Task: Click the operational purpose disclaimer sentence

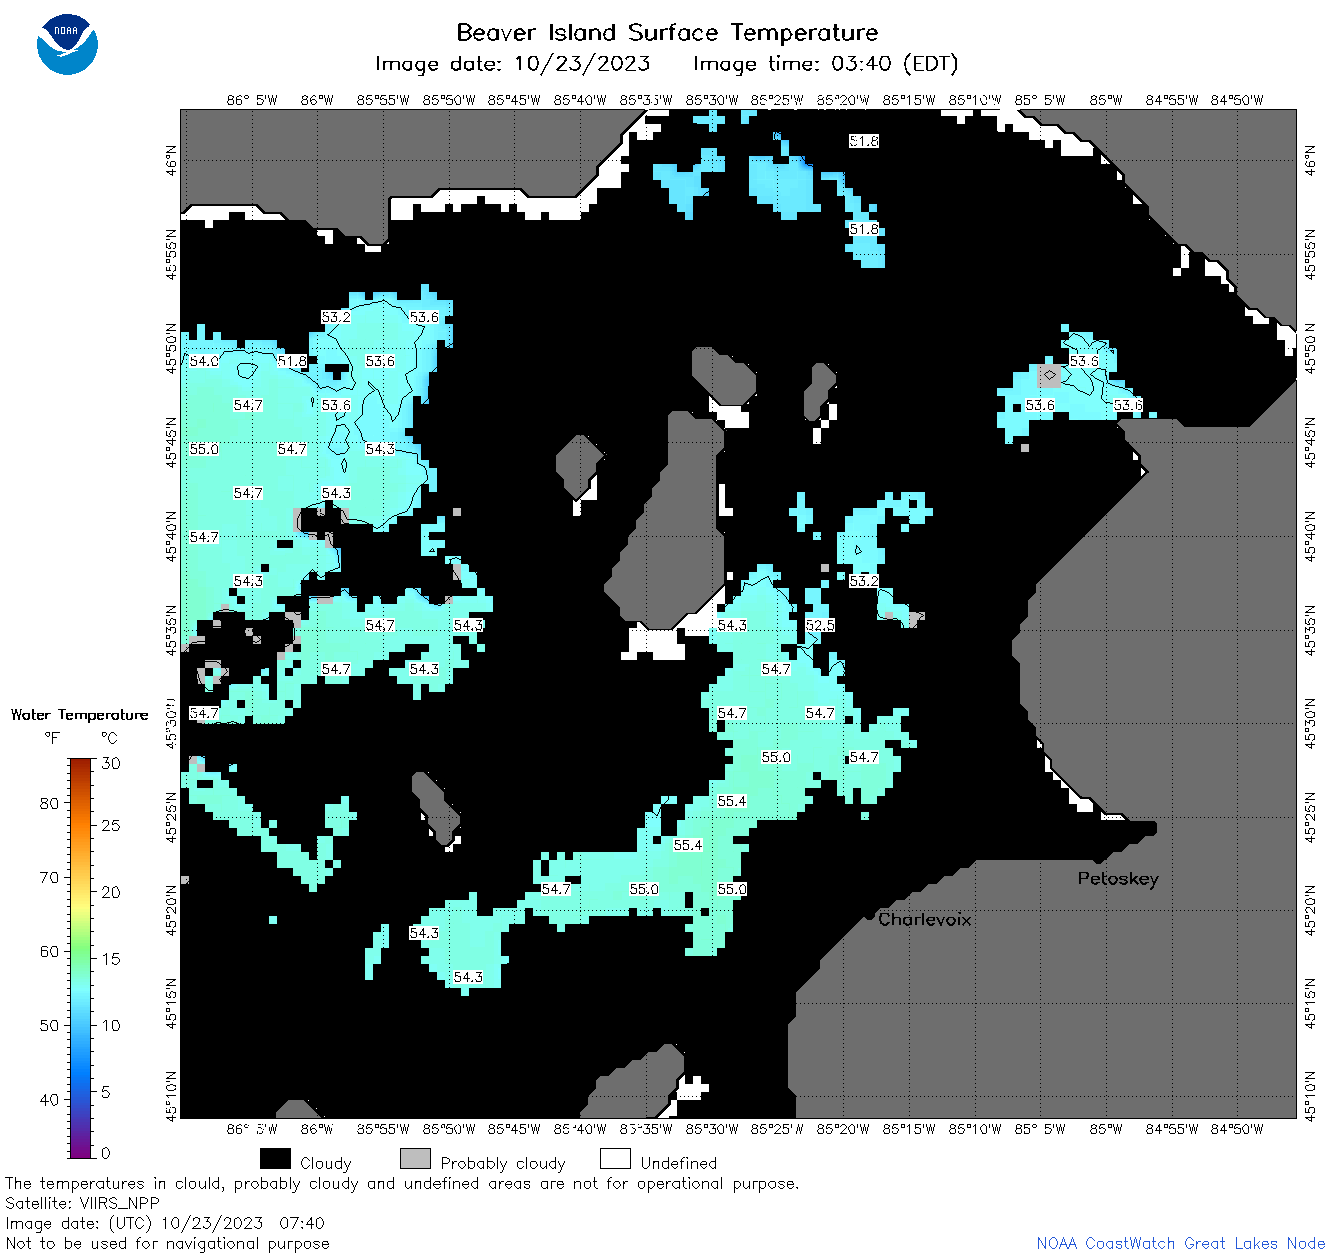Action: tap(402, 1184)
